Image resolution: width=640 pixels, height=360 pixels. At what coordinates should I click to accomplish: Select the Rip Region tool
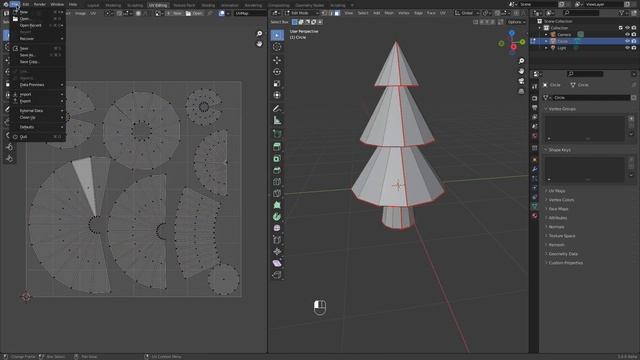pos(277,275)
